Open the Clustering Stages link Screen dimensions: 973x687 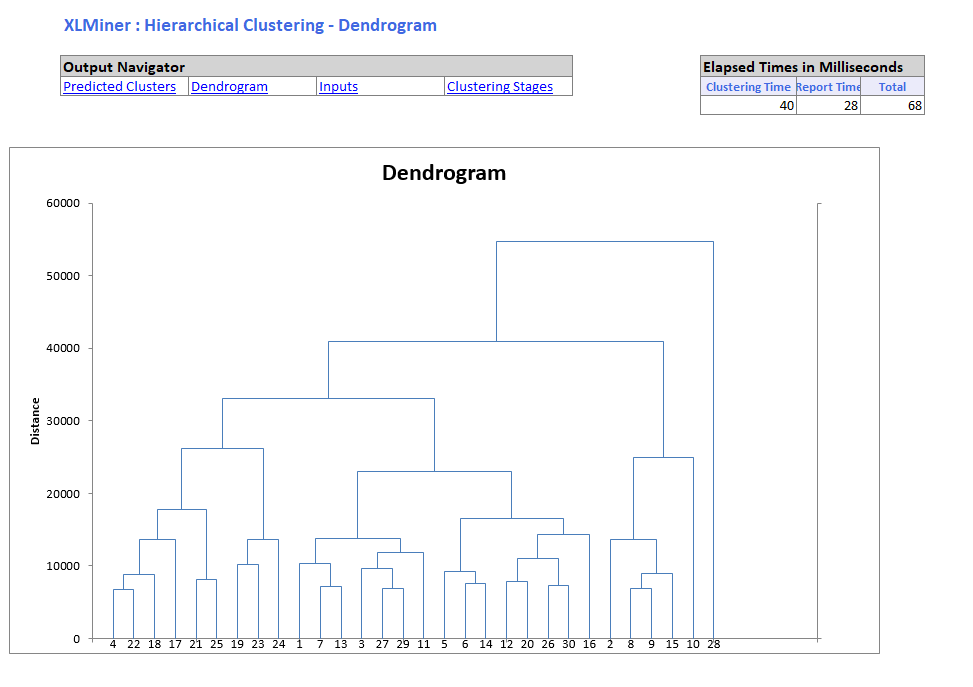[499, 87]
